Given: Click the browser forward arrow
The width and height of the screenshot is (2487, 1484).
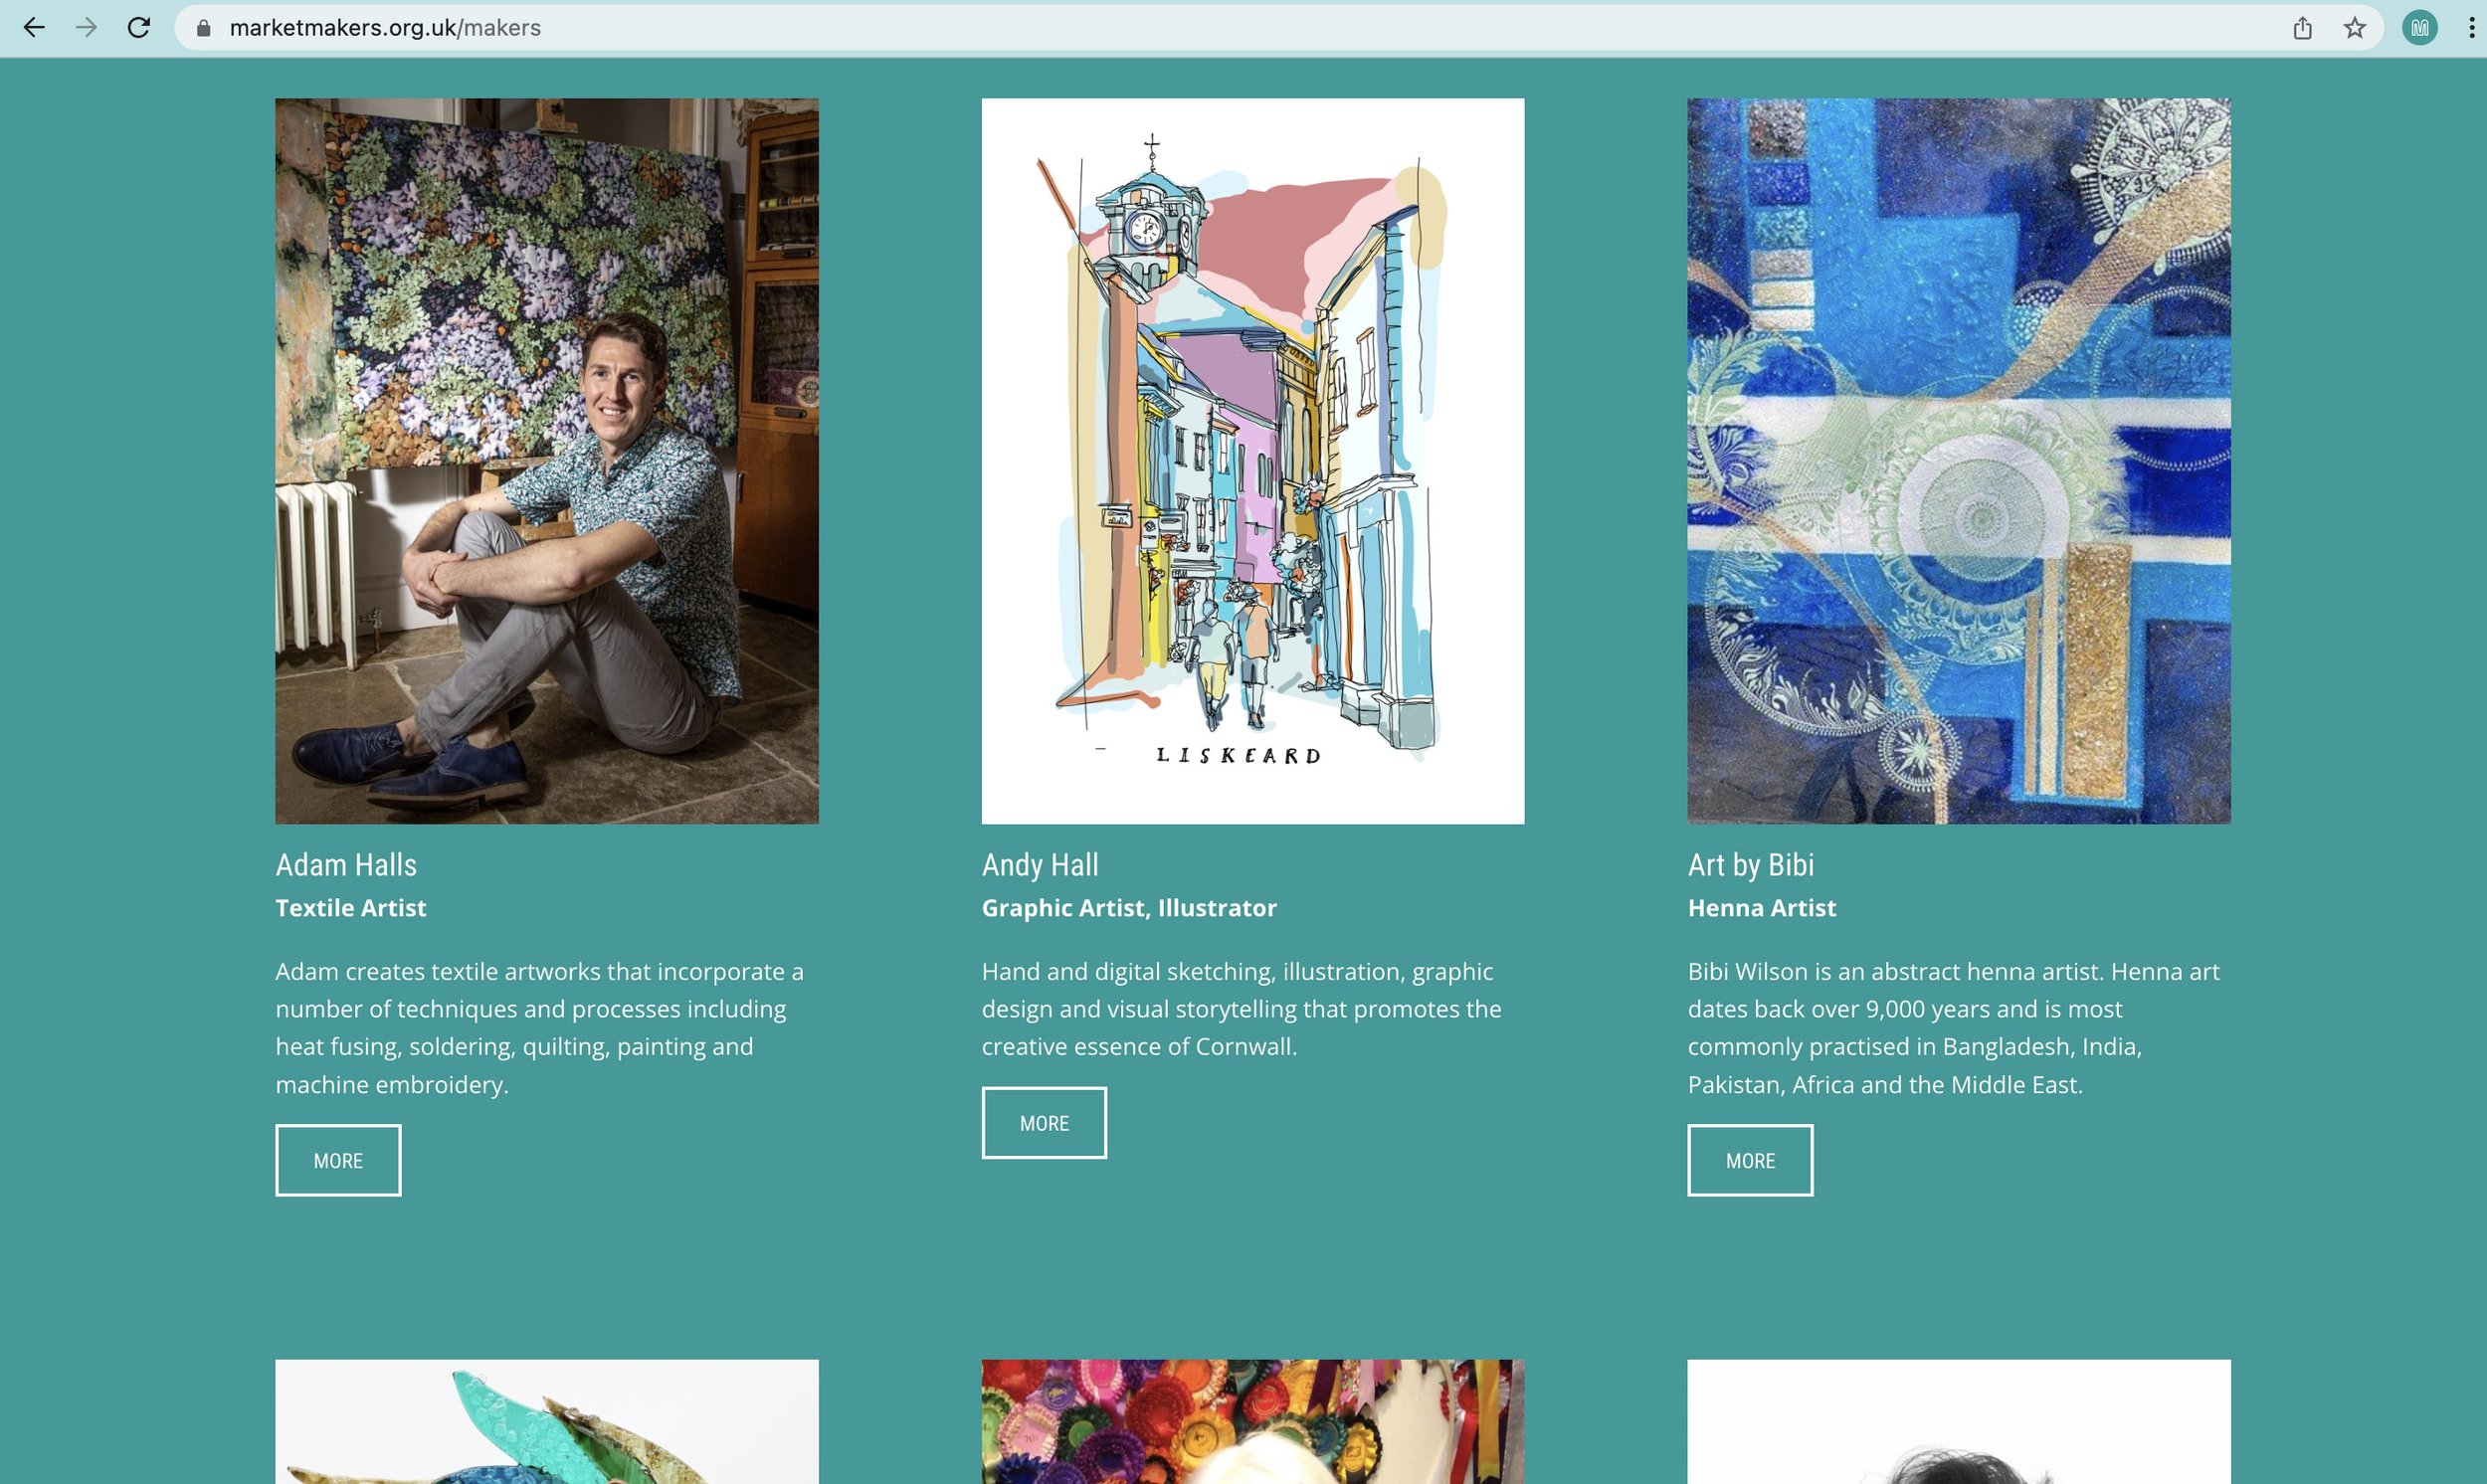Looking at the screenshot, I should pyautogui.click(x=87, y=28).
